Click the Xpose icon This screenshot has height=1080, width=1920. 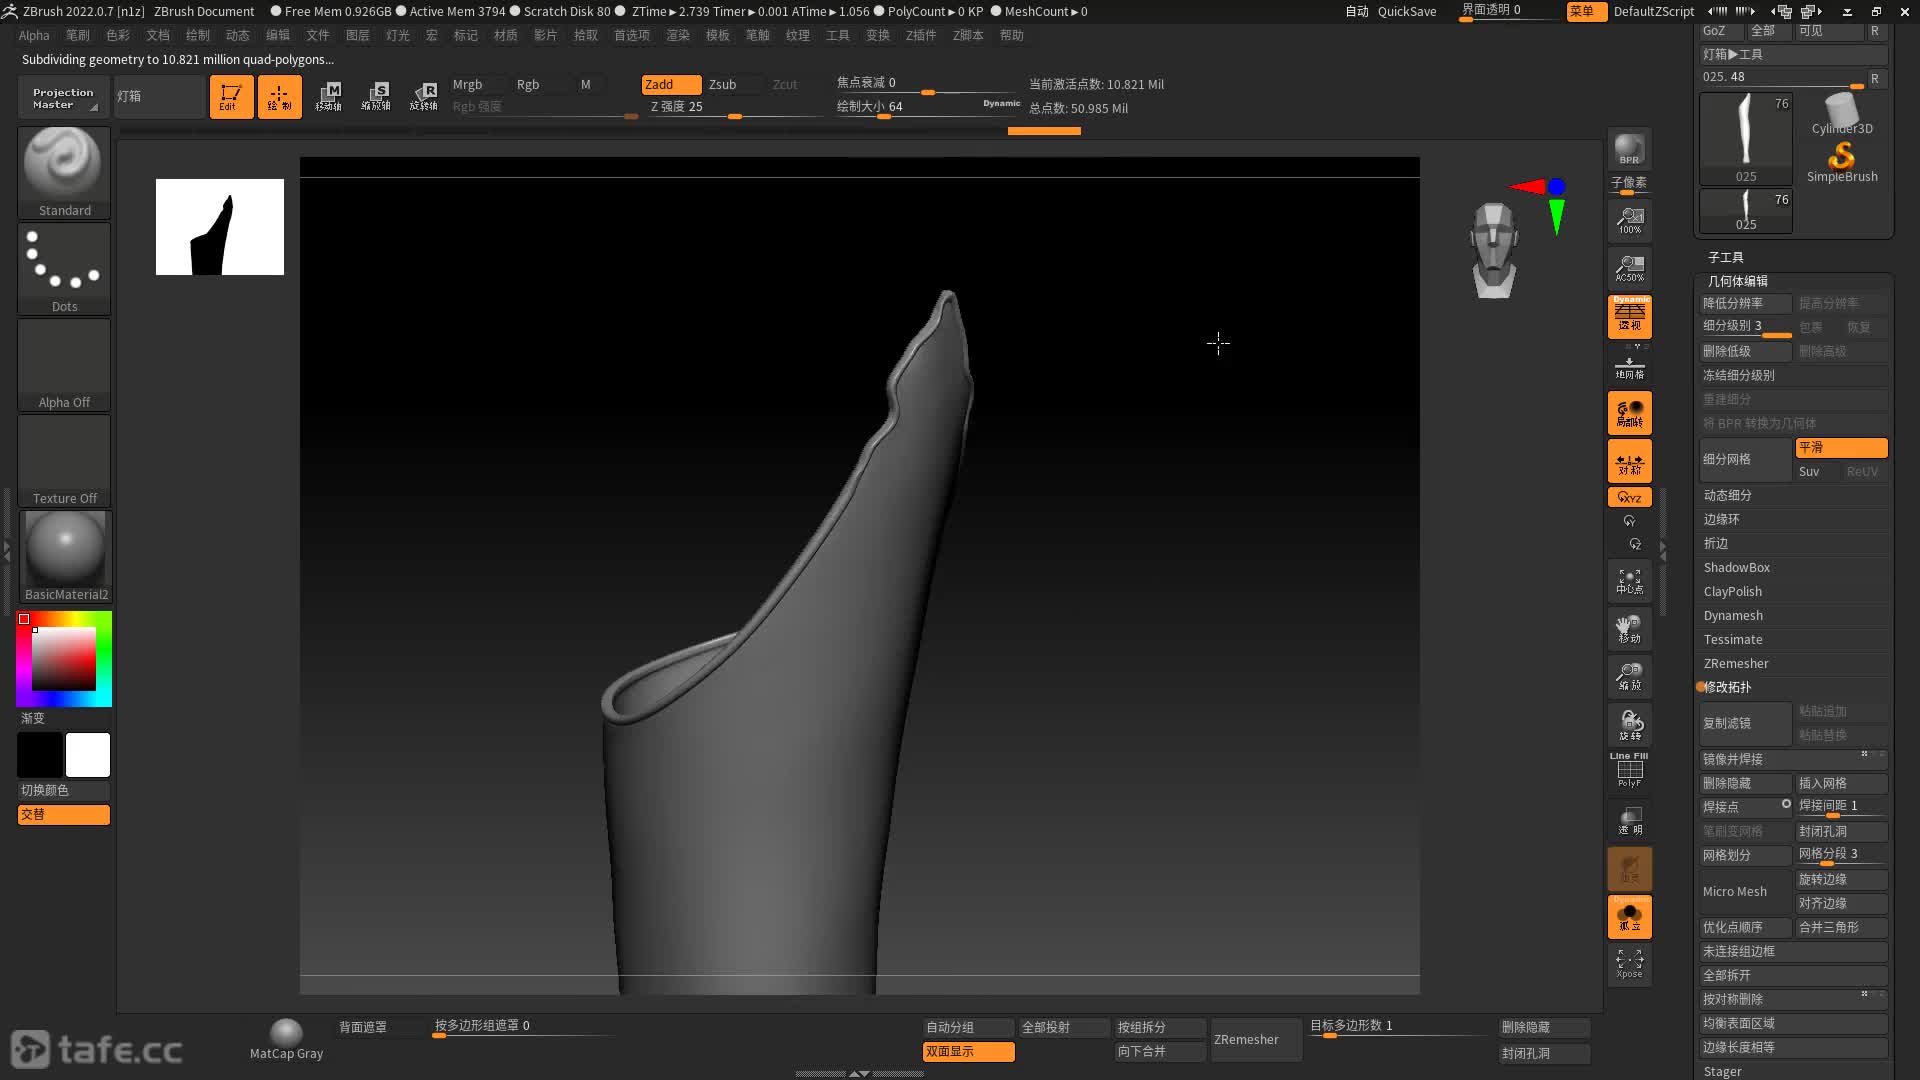click(x=1629, y=964)
